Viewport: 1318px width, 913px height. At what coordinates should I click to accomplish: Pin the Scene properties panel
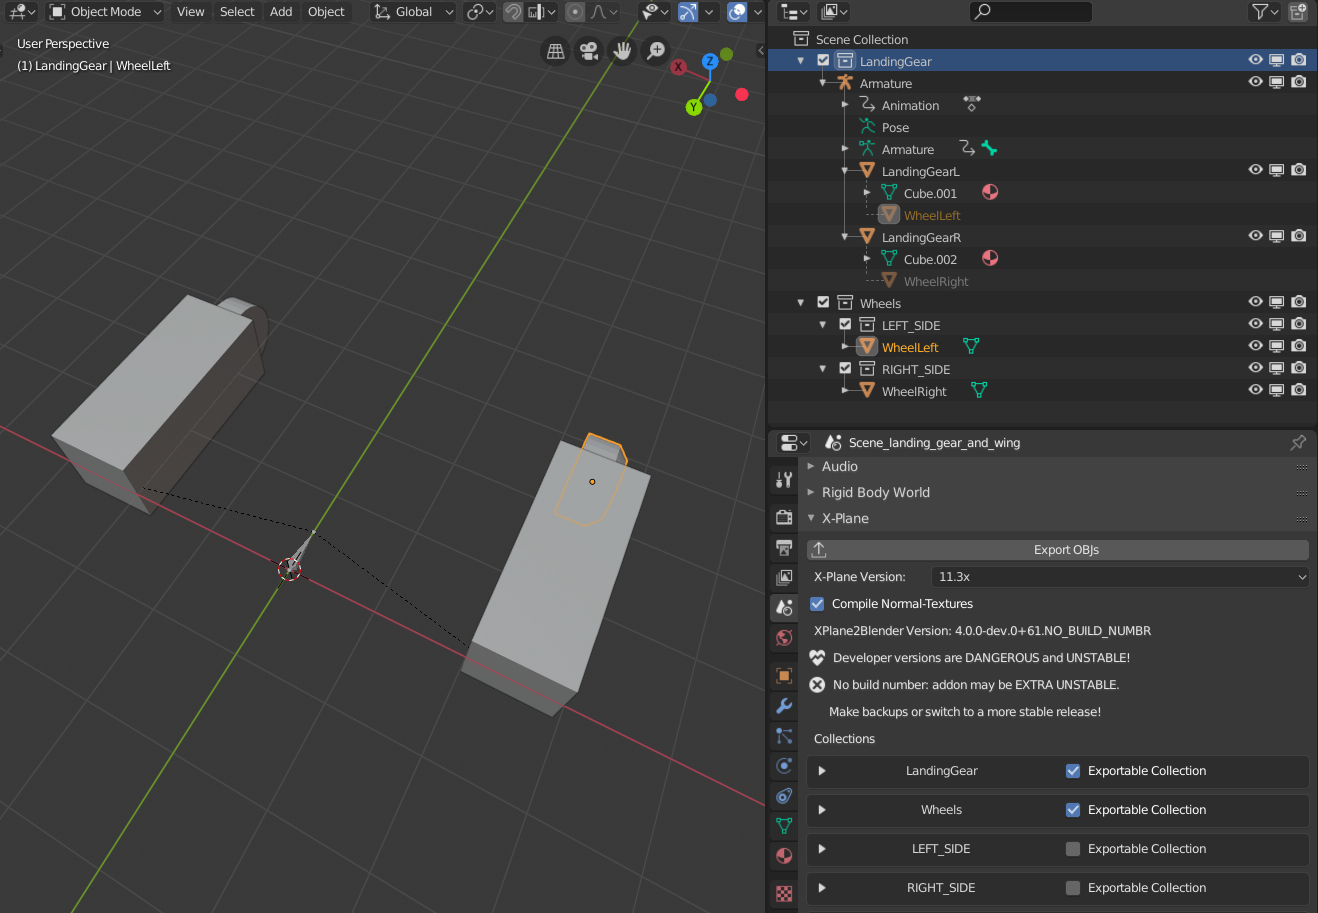[x=1298, y=442]
